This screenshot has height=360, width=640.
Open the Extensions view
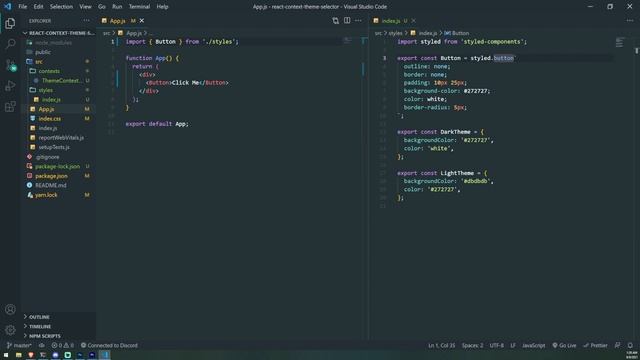(10, 107)
